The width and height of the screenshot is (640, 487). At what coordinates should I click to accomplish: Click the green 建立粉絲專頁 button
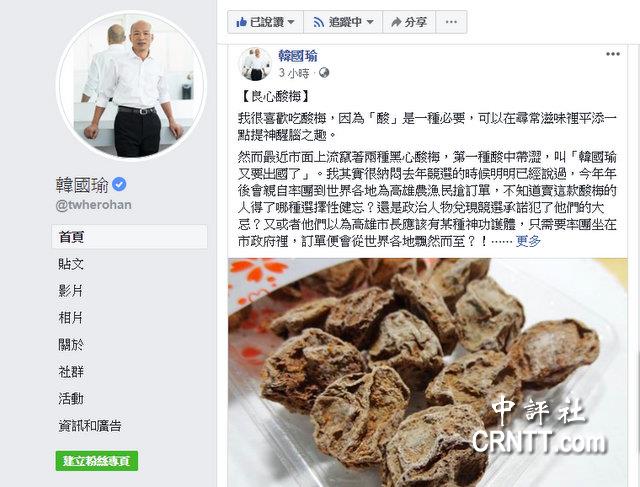(97, 461)
